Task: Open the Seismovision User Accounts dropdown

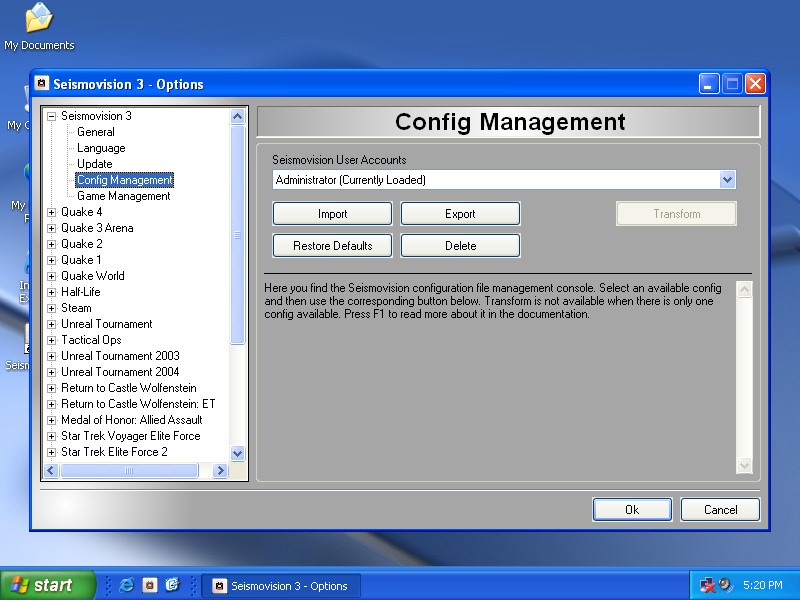Action: point(727,180)
